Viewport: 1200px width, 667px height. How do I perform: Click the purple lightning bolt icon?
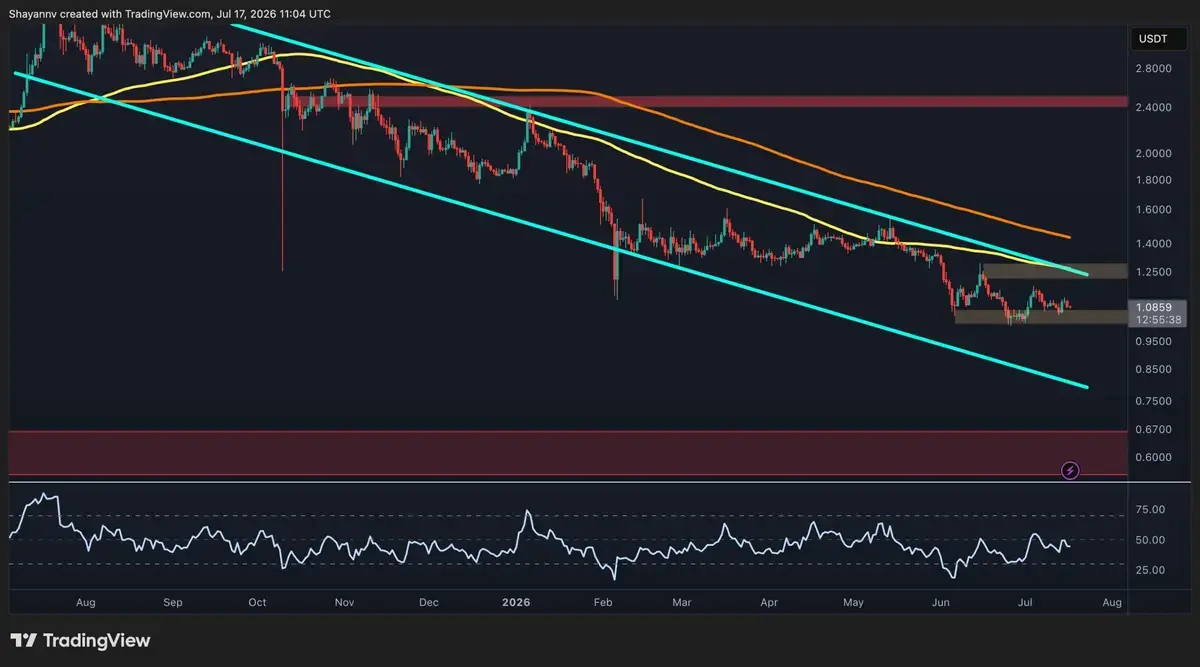(x=1070, y=469)
